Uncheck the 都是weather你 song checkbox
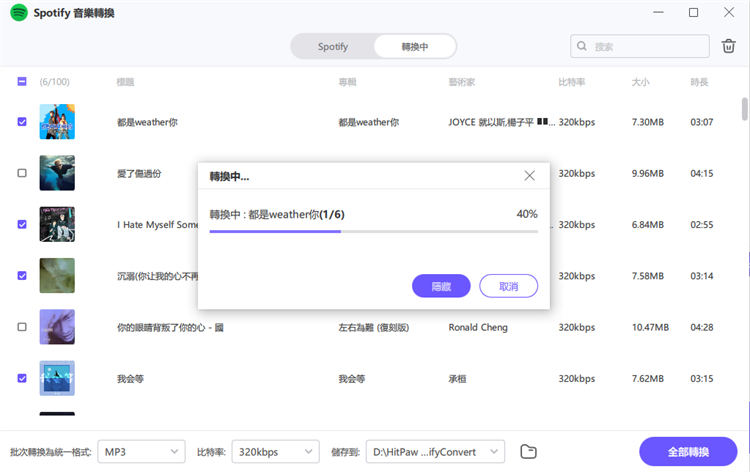Image resolution: width=750 pixels, height=472 pixels. 22,121
